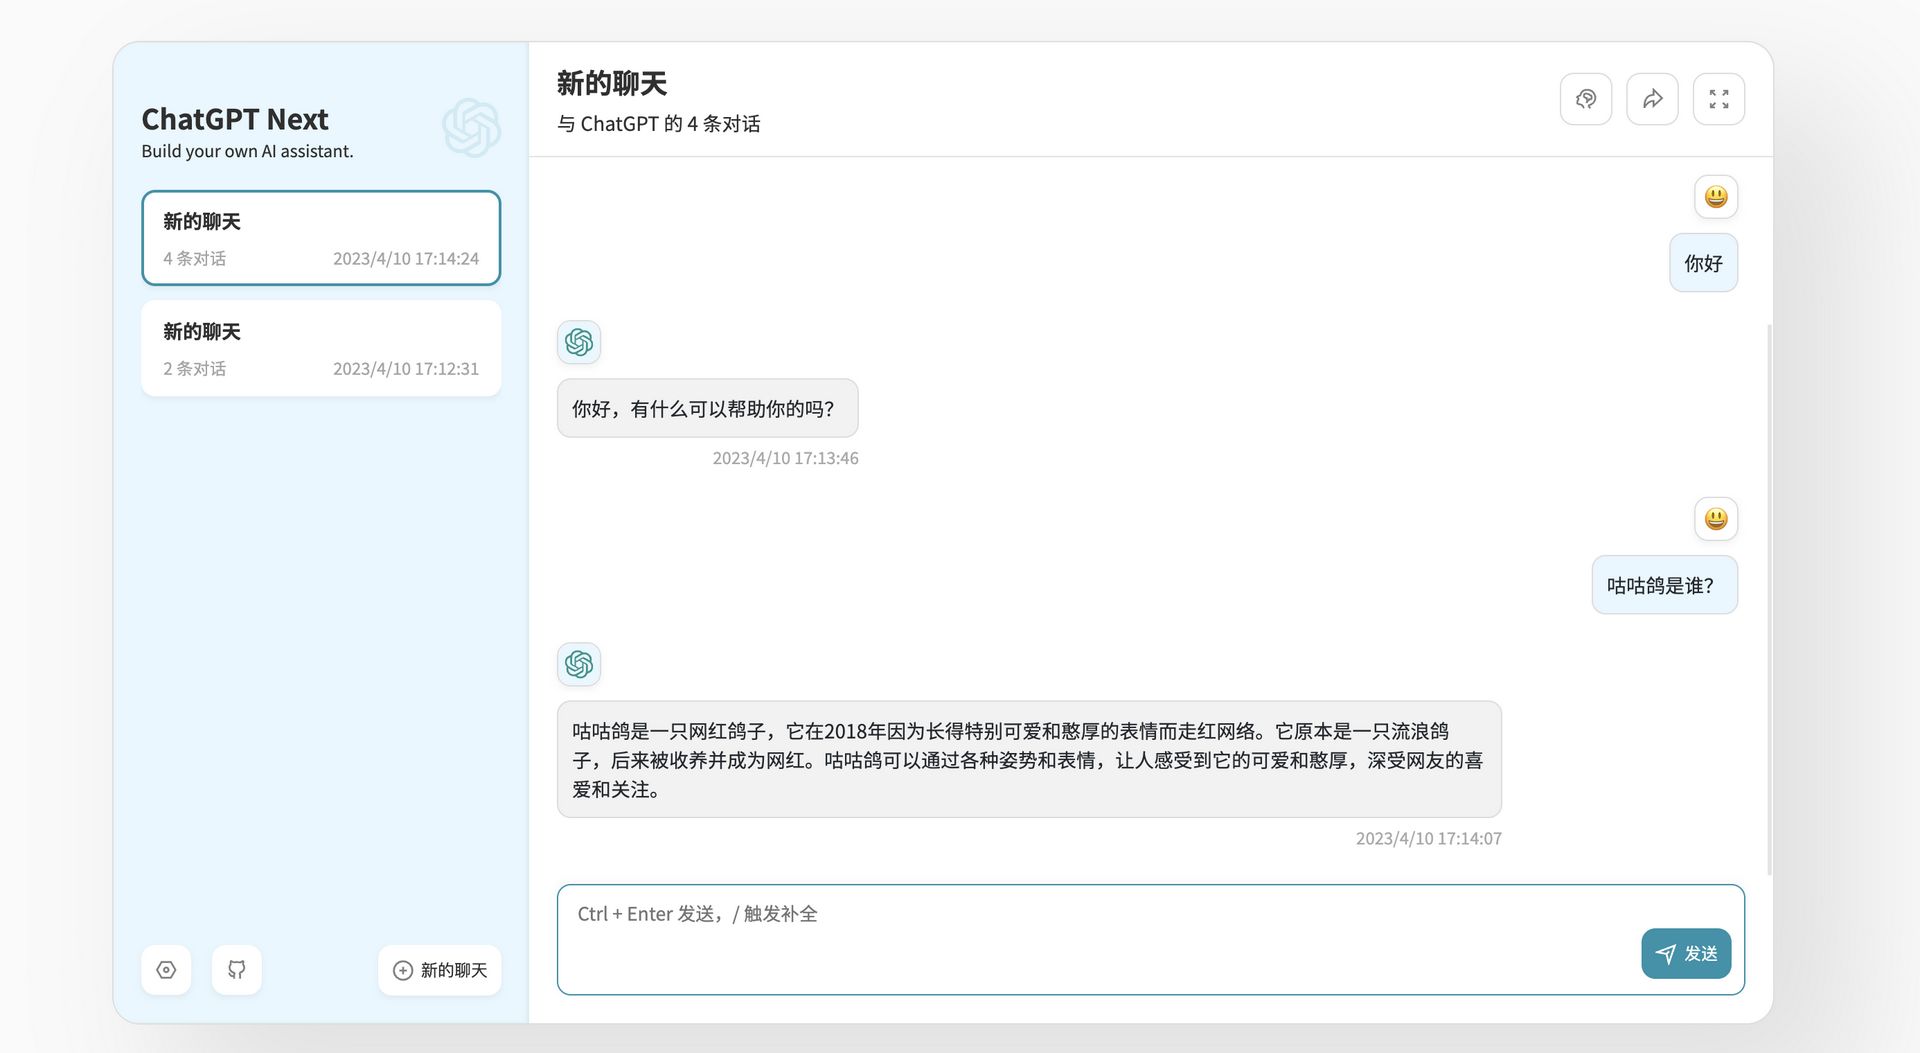Click the long 咕咕鸽 answer bubble
The height and width of the screenshot is (1053, 1920).
1028,760
